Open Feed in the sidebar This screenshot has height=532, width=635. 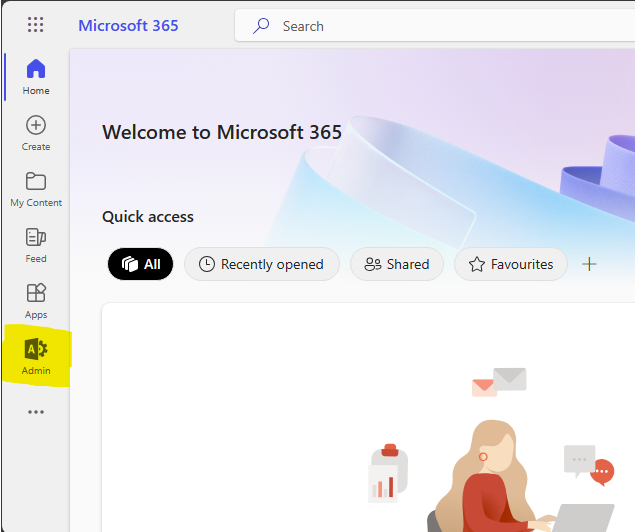36,244
